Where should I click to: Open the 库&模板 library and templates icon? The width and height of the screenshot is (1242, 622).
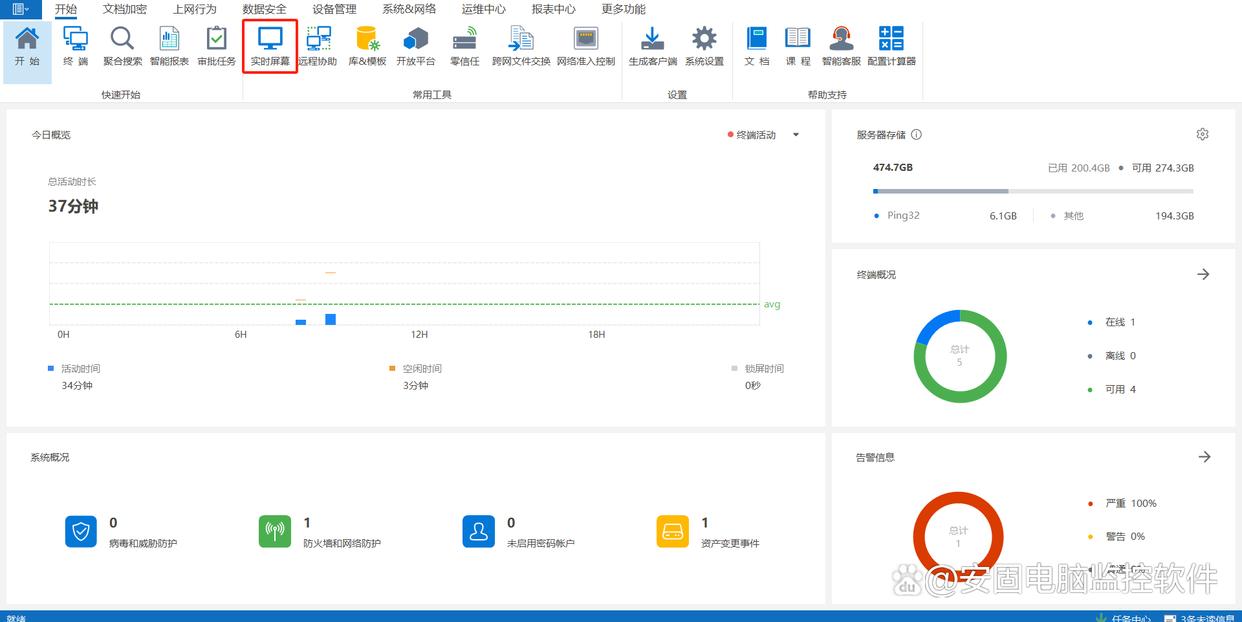pyautogui.click(x=367, y=46)
